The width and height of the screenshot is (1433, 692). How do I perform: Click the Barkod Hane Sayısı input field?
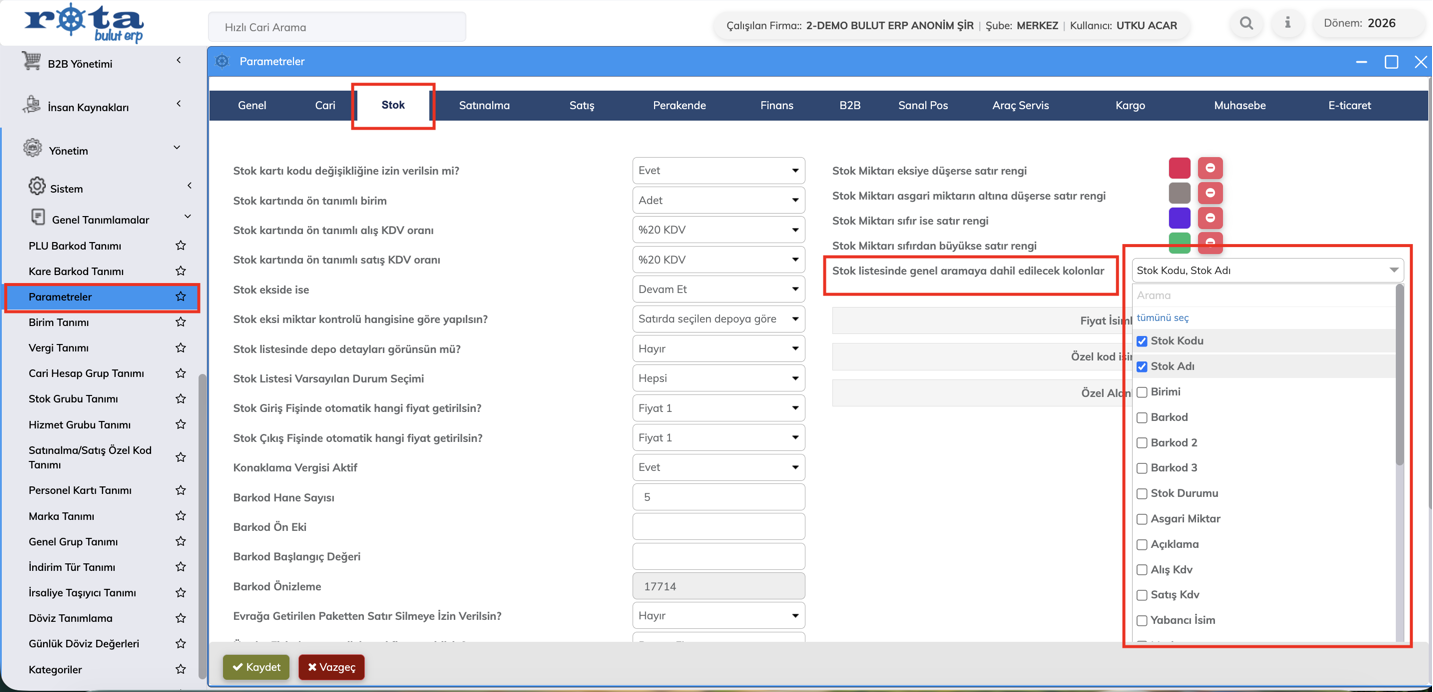click(718, 497)
